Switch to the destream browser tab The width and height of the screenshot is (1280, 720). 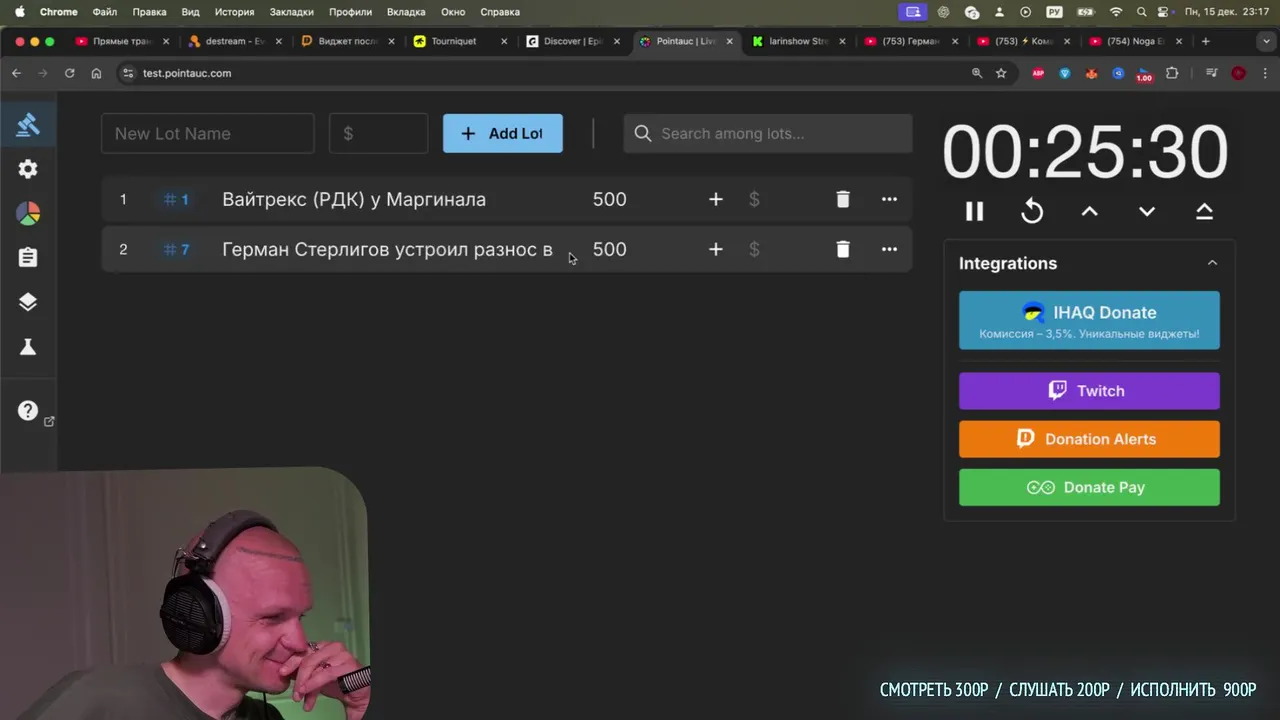pos(234,41)
